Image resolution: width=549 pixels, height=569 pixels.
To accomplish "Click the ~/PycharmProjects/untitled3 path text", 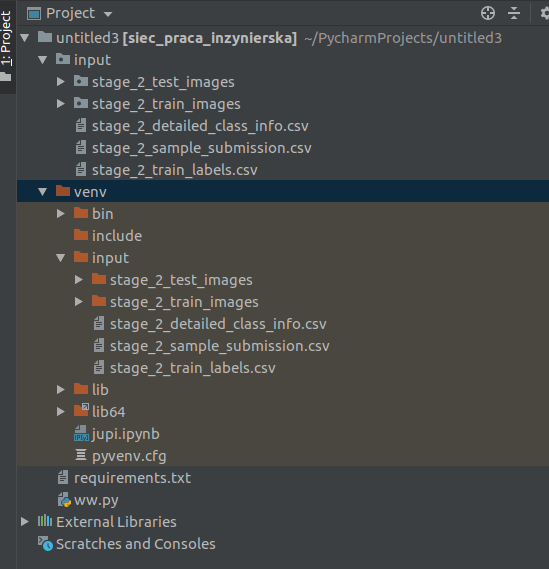I will click(403, 38).
